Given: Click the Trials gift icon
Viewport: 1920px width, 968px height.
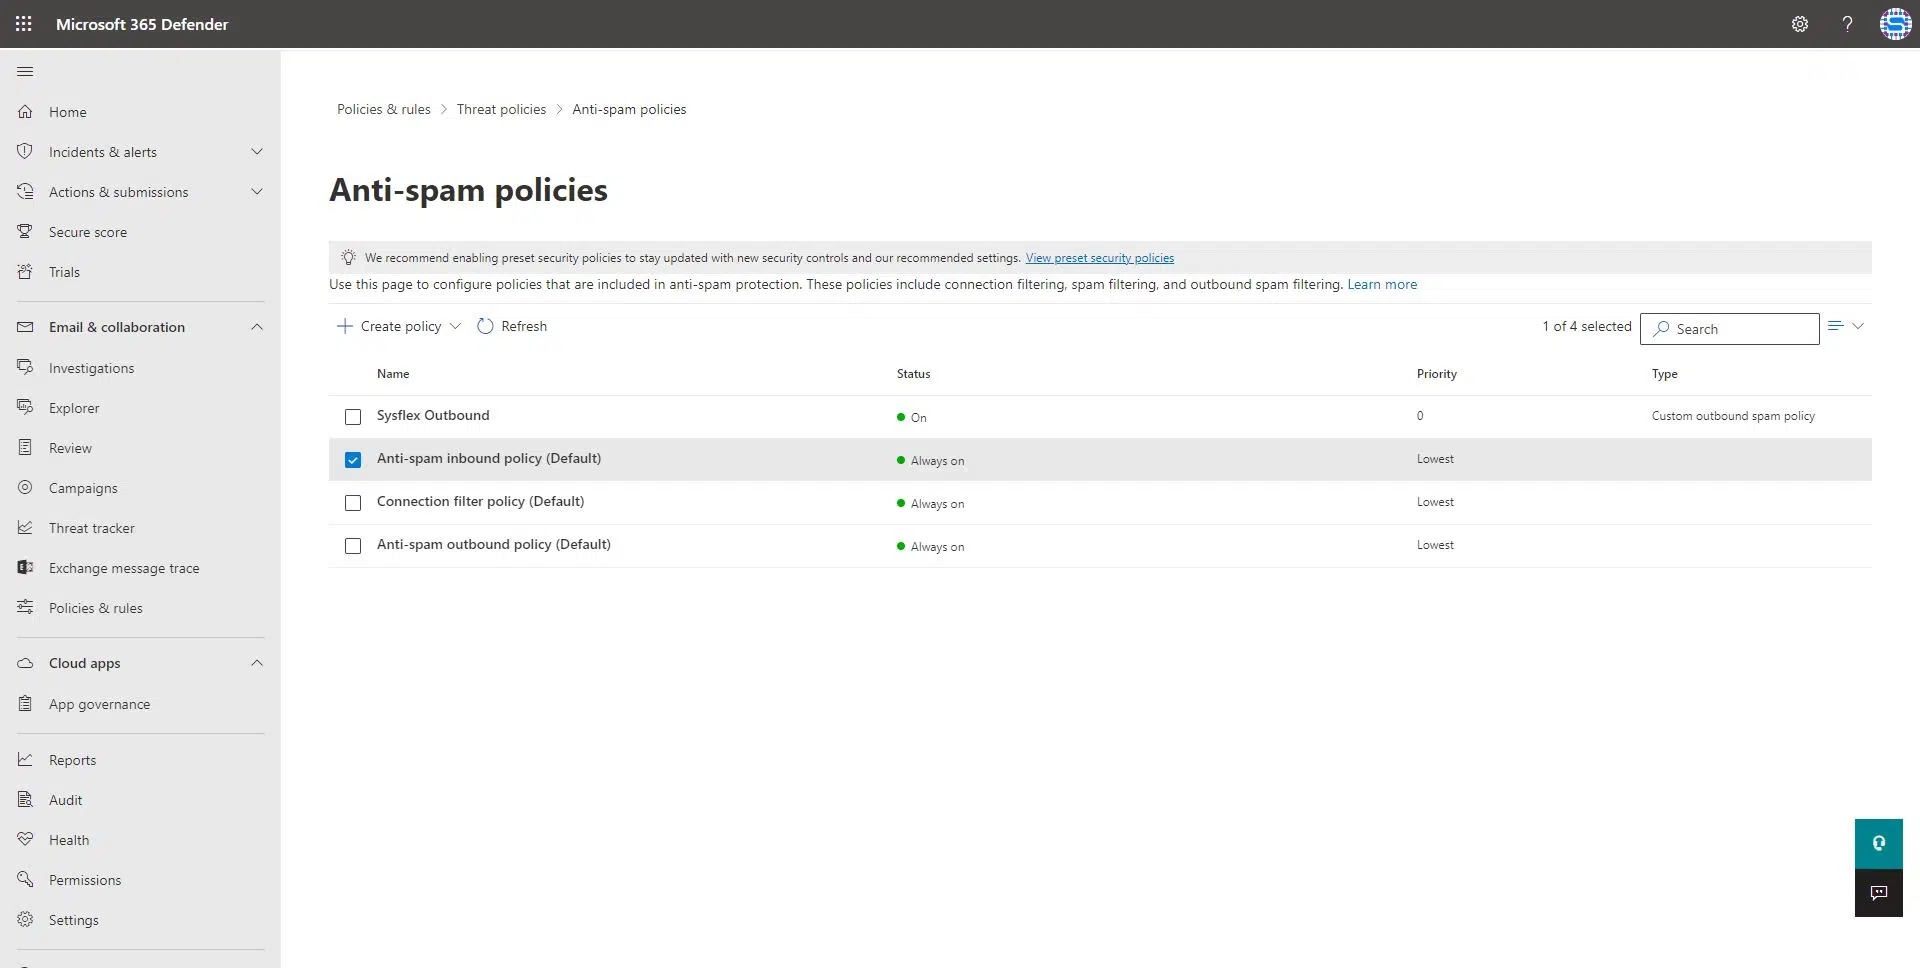Looking at the screenshot, I should [x=26, y=271].
